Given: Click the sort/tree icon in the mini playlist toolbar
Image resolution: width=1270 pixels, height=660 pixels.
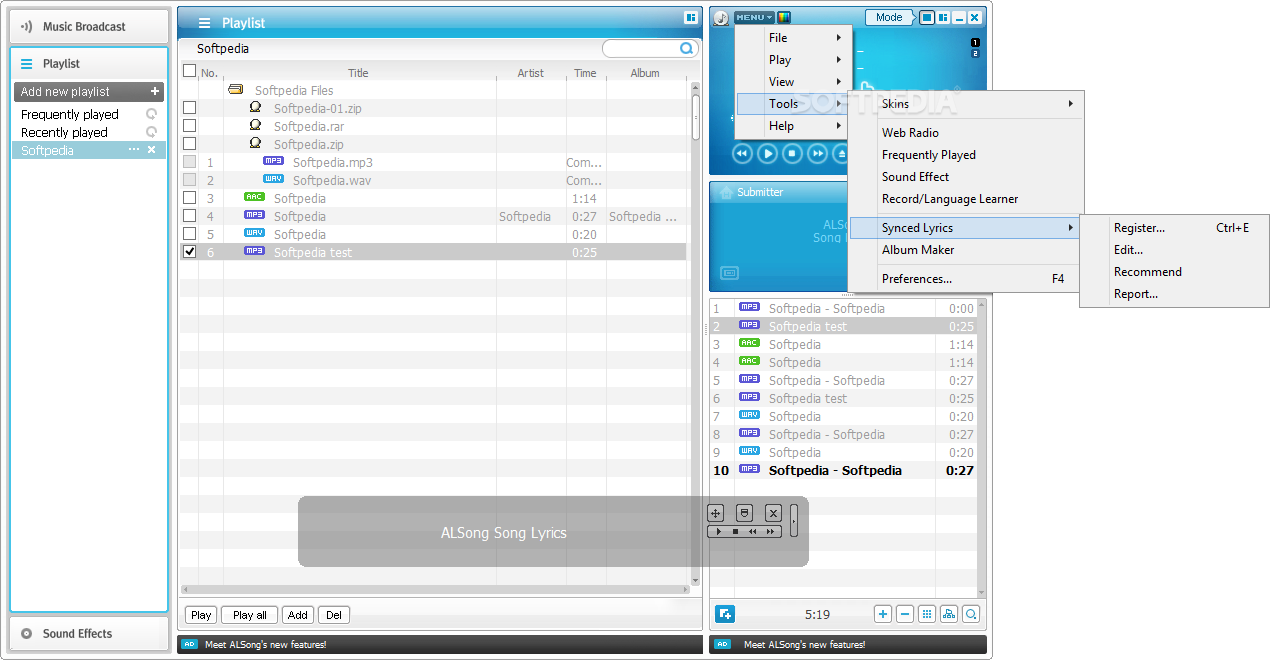Looking at the screenshot, I should [x=949, y=614].
